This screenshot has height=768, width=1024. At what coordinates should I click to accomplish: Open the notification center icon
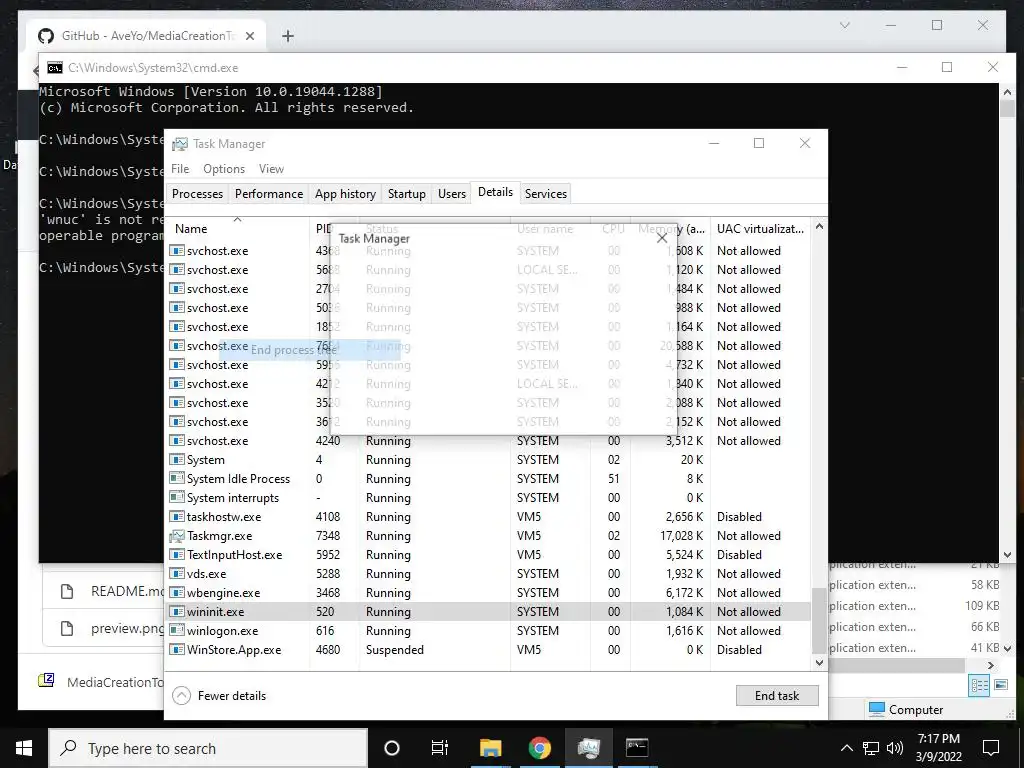(991, 748)
